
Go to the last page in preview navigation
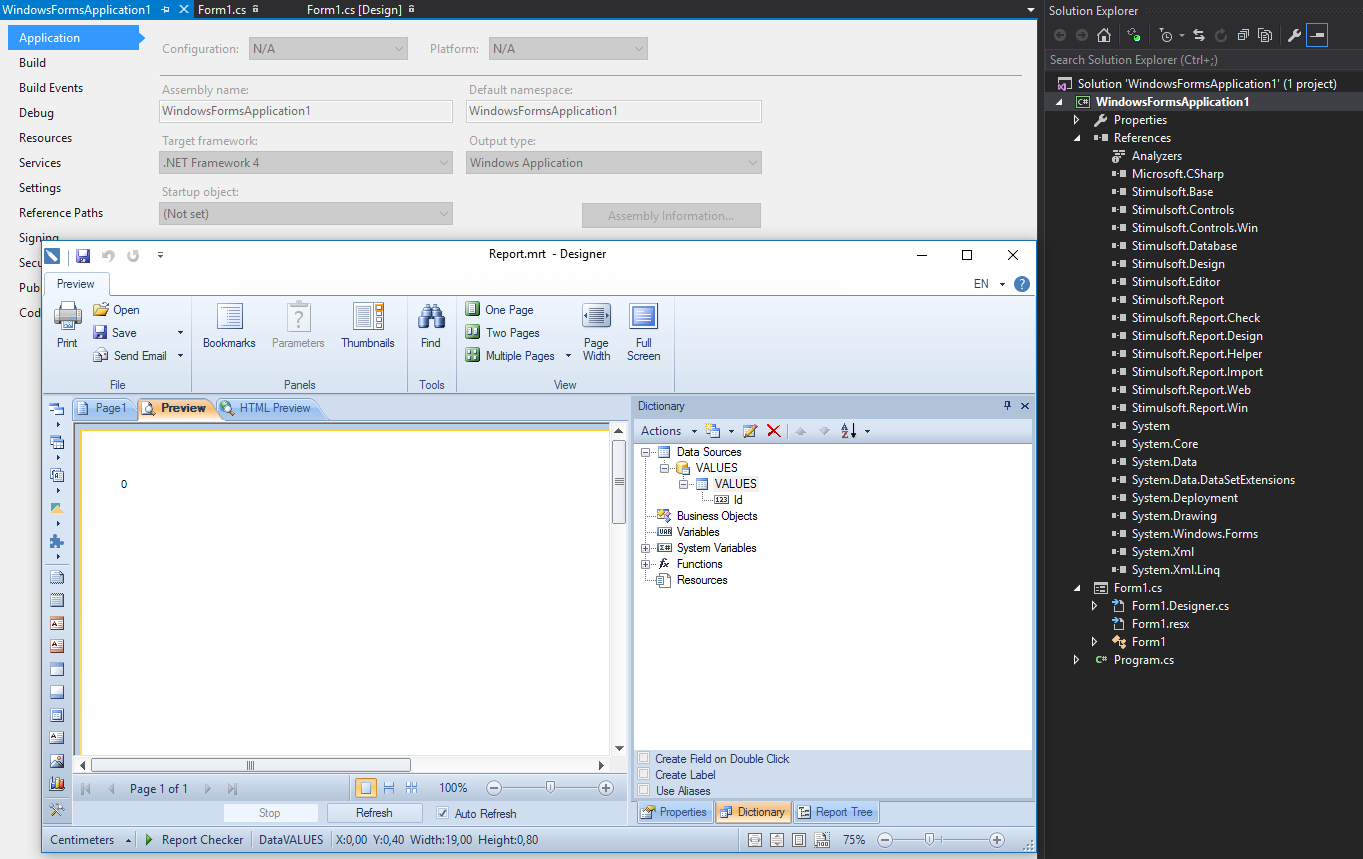(x=232, y=789)
